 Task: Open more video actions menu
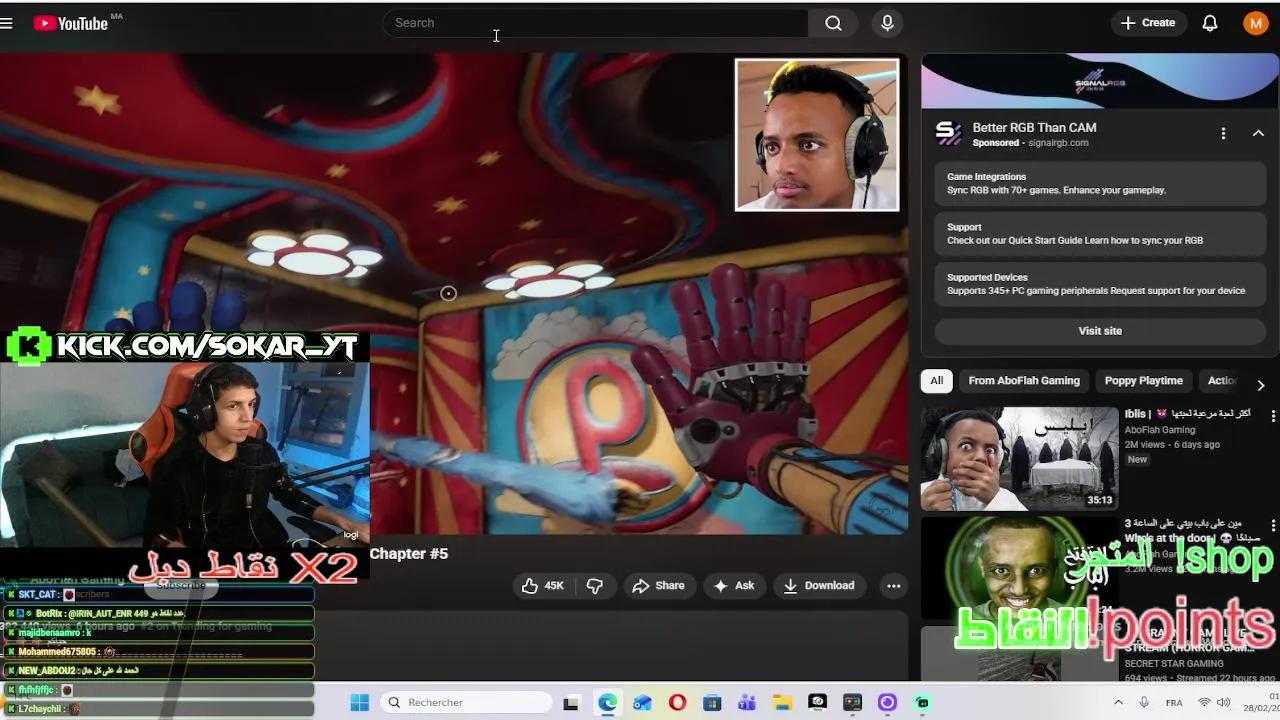click(x=894, y=586)
